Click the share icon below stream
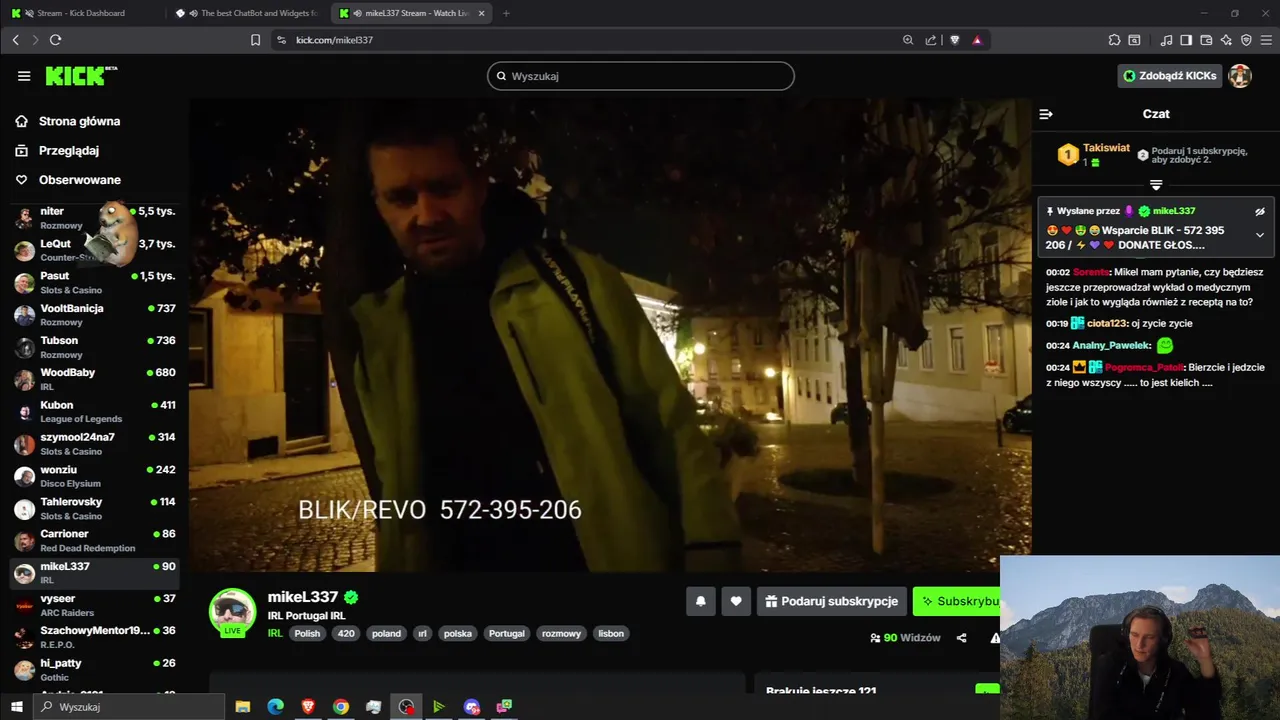The image size is (1280, 720). tap(962, 638)
